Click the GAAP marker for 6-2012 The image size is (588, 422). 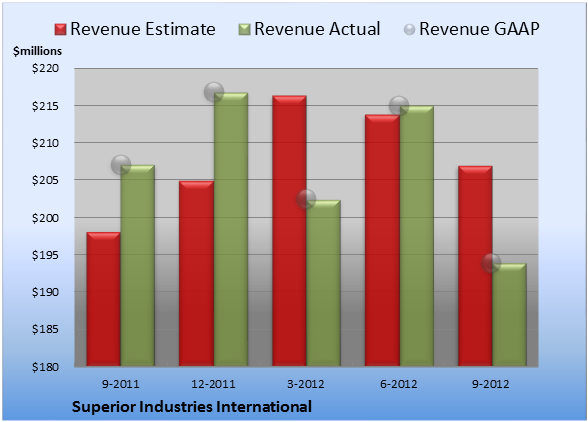click(x=399, y=106)
